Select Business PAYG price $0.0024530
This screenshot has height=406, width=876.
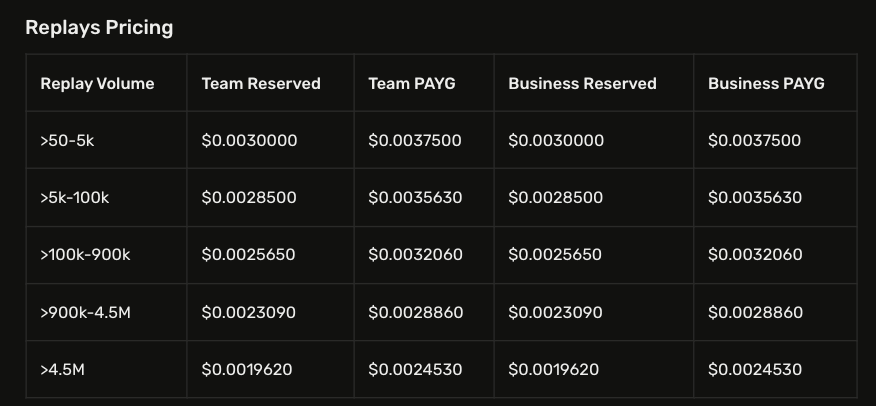point(755,370)
